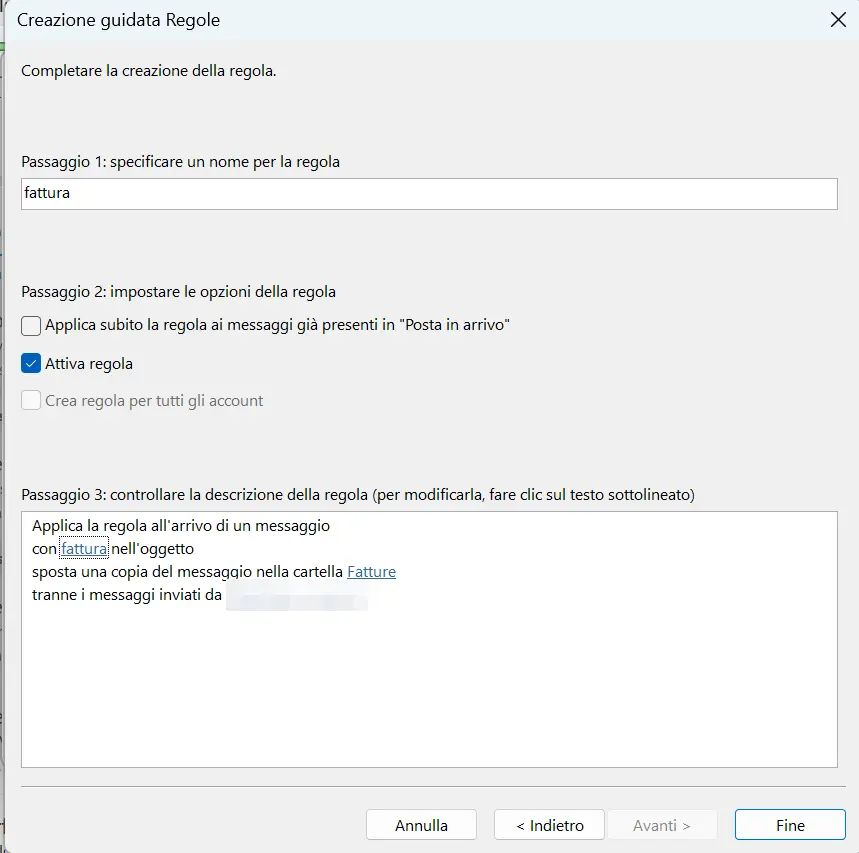
Task: Click the "Creazione guidata Regole" title bar
Action: point(118,19)
